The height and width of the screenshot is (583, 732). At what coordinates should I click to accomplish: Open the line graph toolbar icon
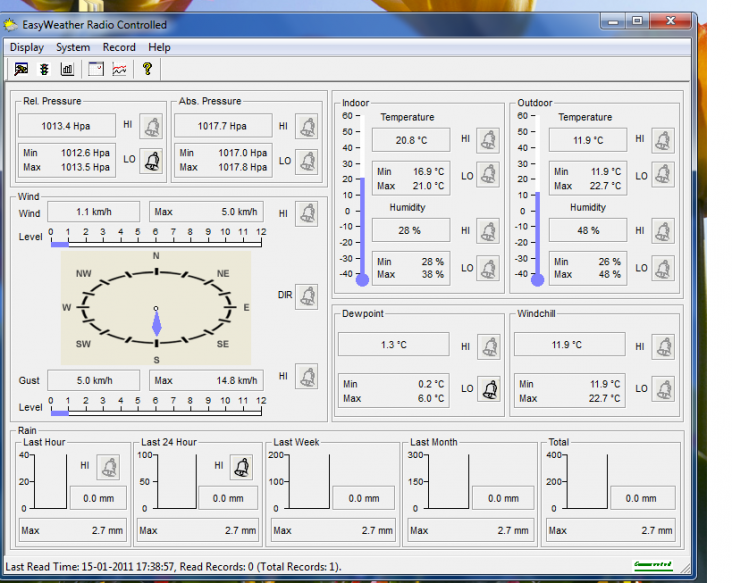coord(120,69)
